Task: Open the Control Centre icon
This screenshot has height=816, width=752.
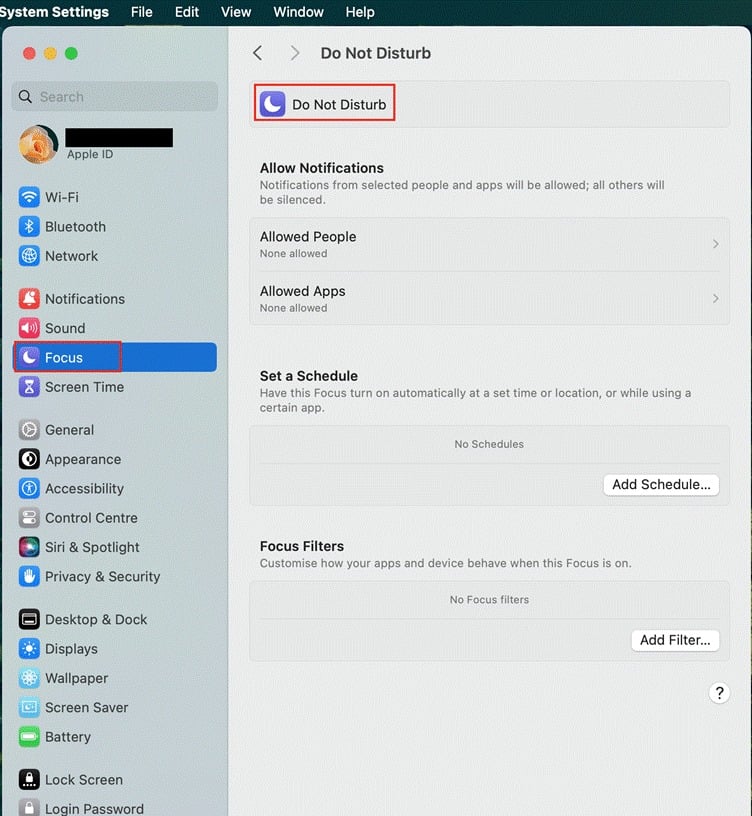Action: point(29,518)
